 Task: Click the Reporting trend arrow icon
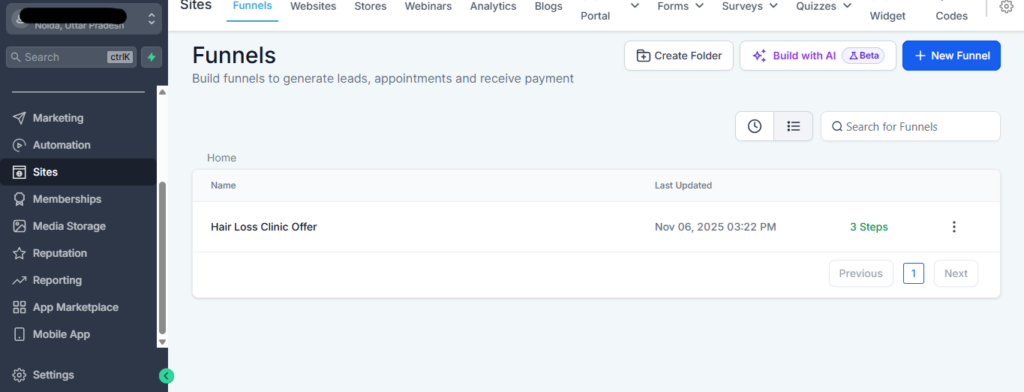point(20,280)
